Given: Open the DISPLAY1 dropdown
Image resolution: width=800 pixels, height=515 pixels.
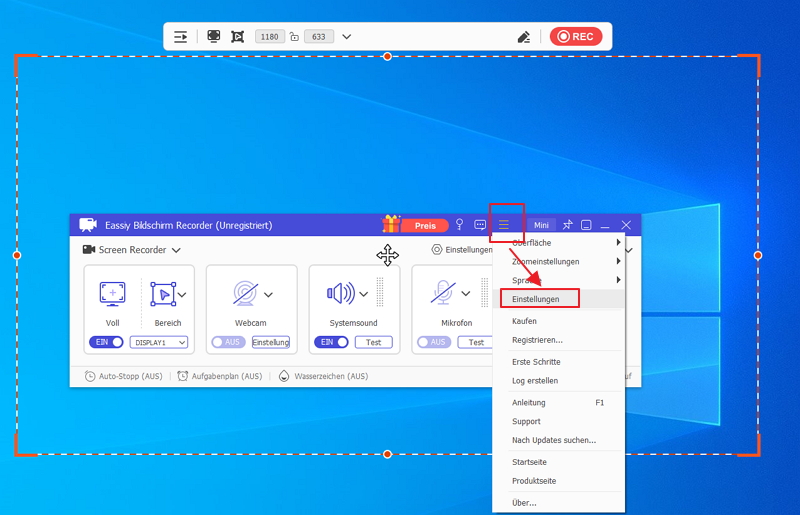Looking at the screenshot, I should pos(159,342).
